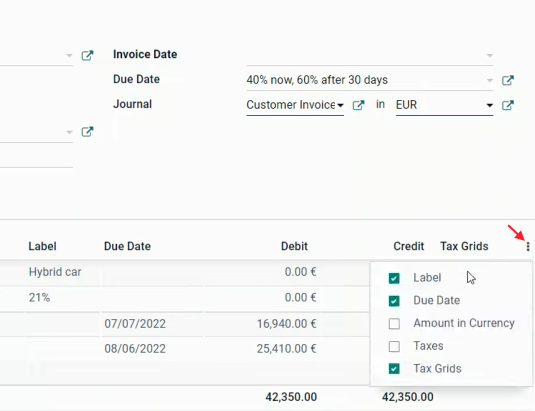Enable the Amount in Currency column
The width and height of the screenshot is (535, 411).
coord(394,323)
